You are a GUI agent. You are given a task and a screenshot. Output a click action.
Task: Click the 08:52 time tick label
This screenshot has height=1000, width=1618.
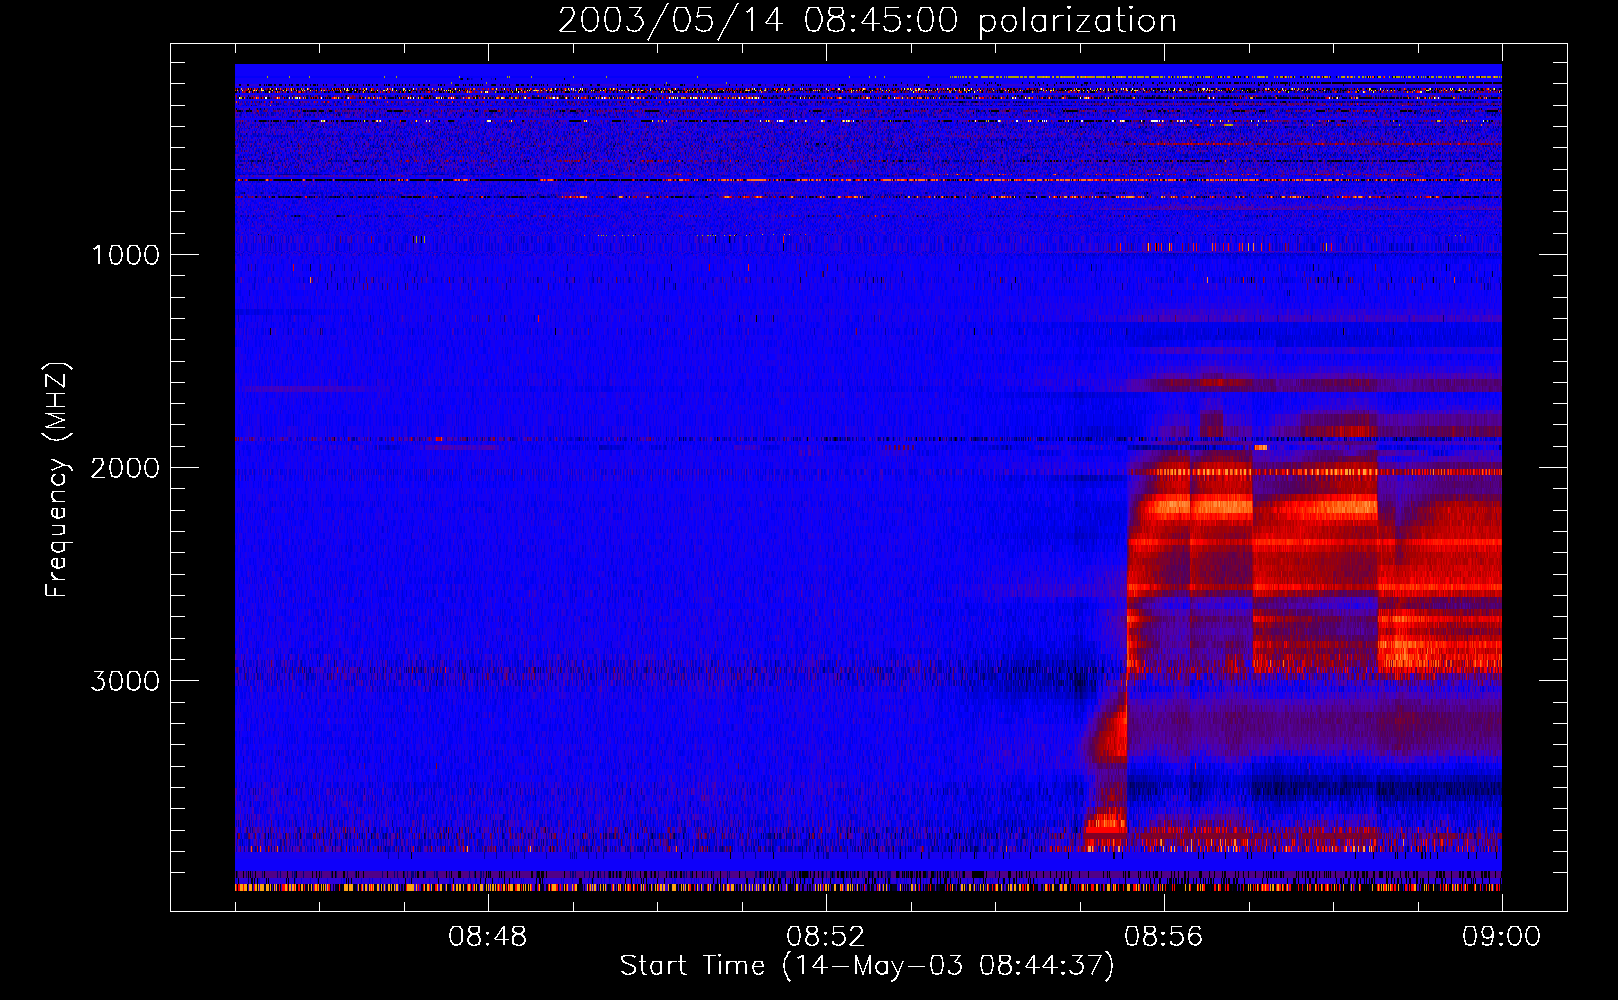[825, 937]
